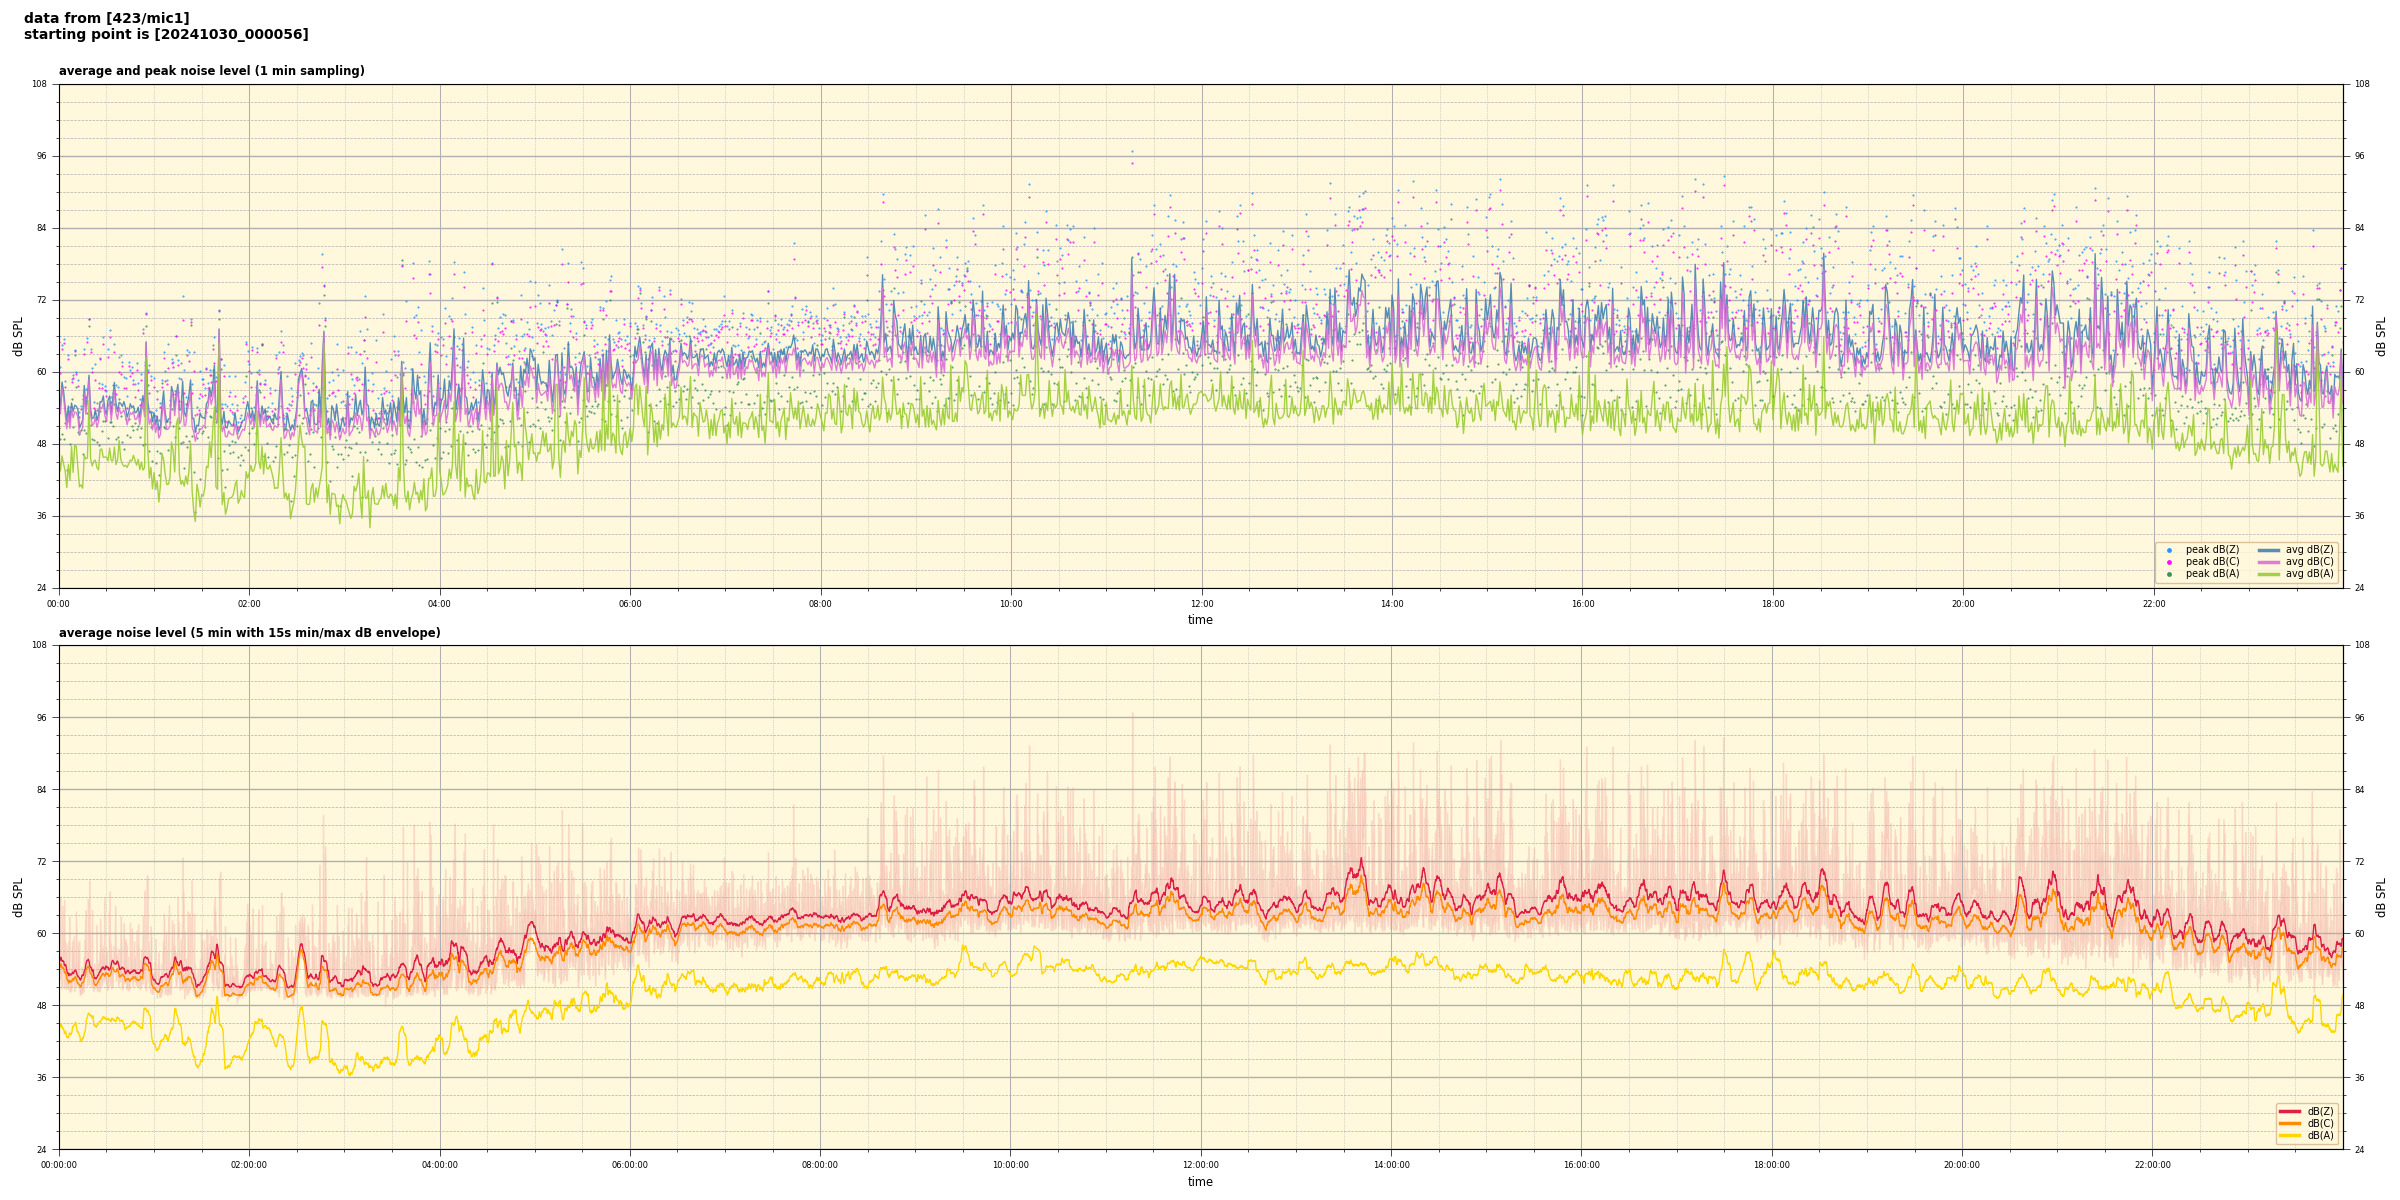
Task: Click left 'dB SPL' axis label of top chart
Action: [x=18, y=336]
